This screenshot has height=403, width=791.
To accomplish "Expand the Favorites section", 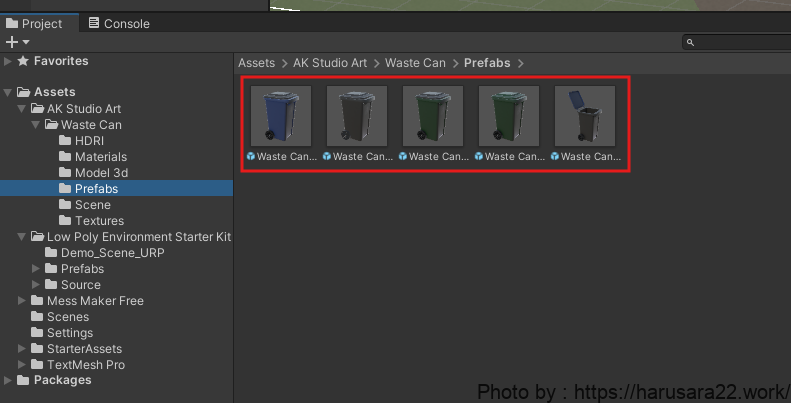I will click(x=9, y=61).
